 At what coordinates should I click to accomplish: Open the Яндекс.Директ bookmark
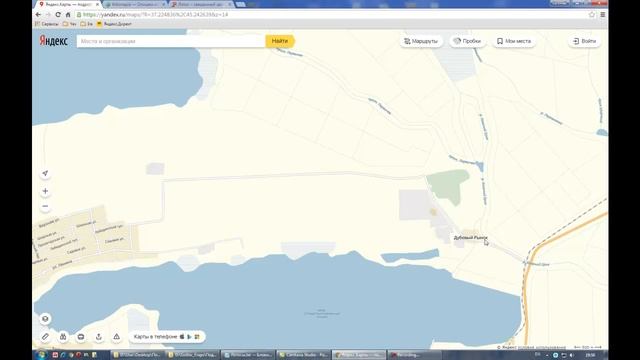coord(114,24)
